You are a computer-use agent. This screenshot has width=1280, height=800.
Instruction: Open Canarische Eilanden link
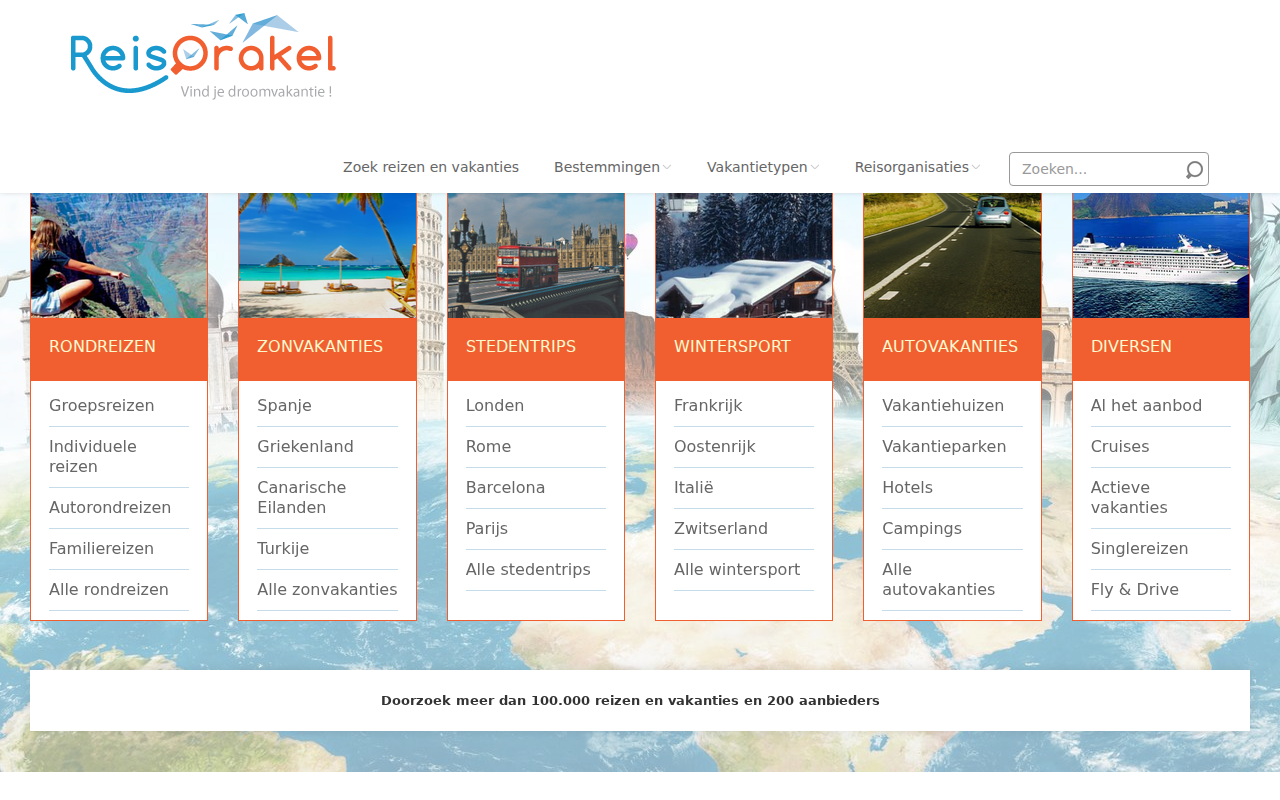[x=302, y=498]
